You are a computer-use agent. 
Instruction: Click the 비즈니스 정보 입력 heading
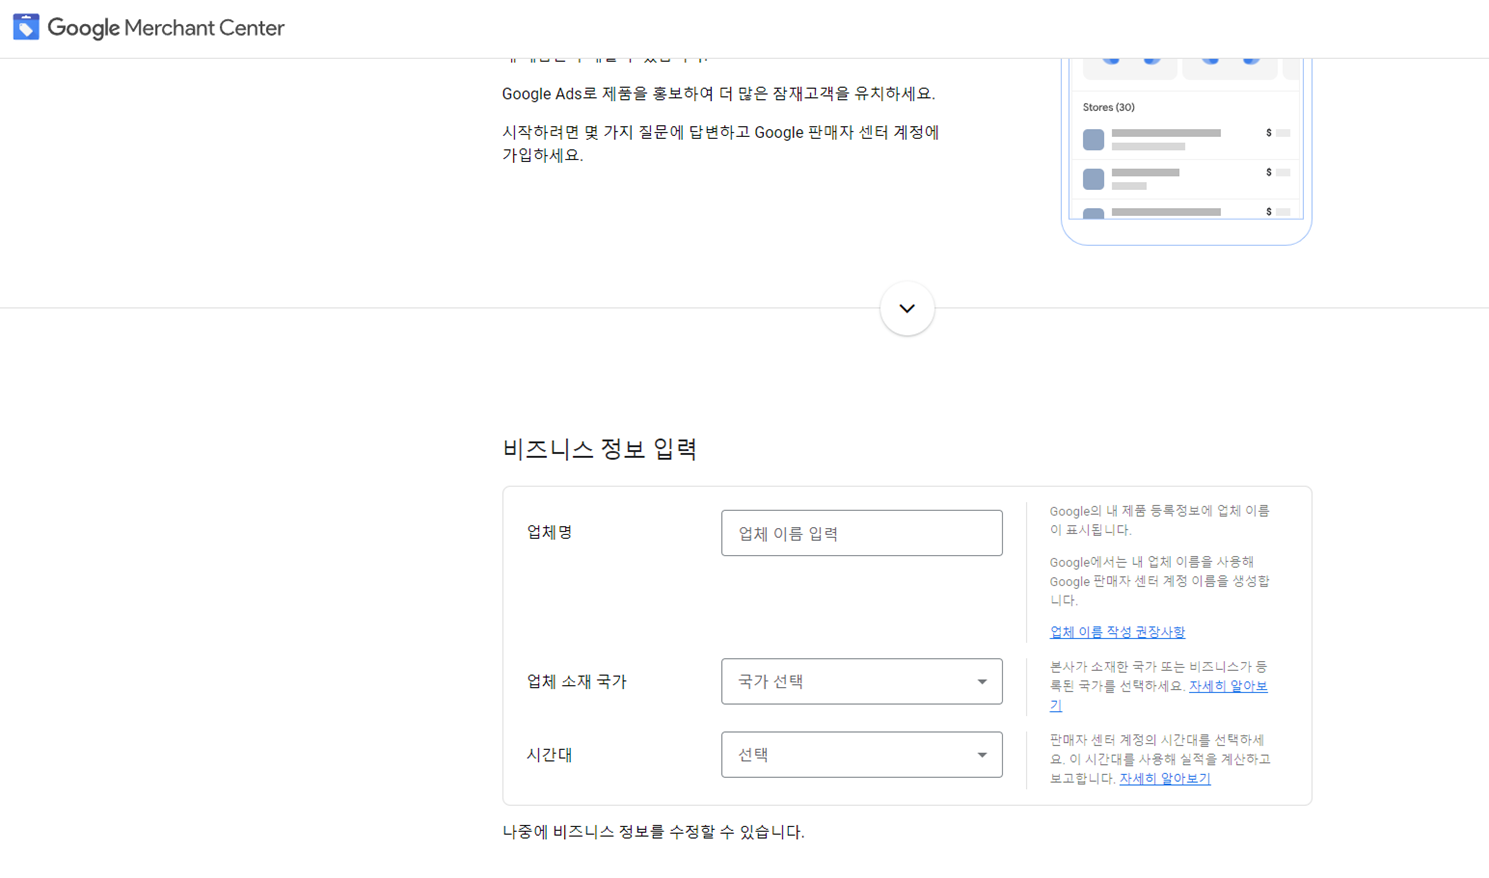pyautogui.click(x=599, y=449)
